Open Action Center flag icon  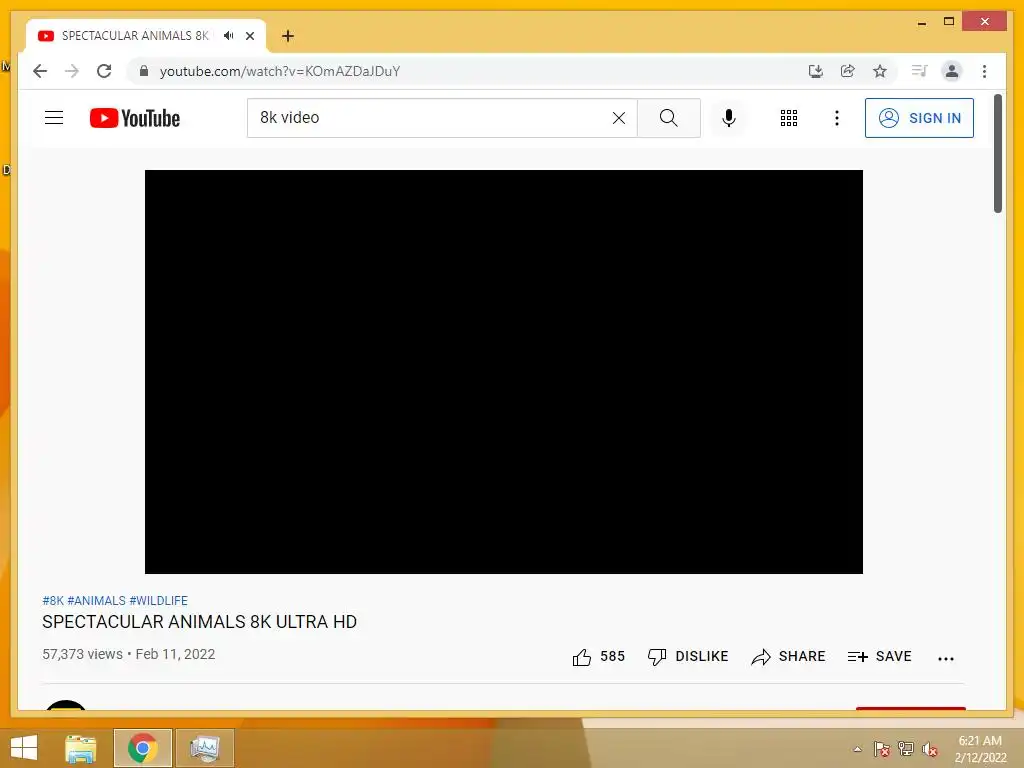(882, 749)
